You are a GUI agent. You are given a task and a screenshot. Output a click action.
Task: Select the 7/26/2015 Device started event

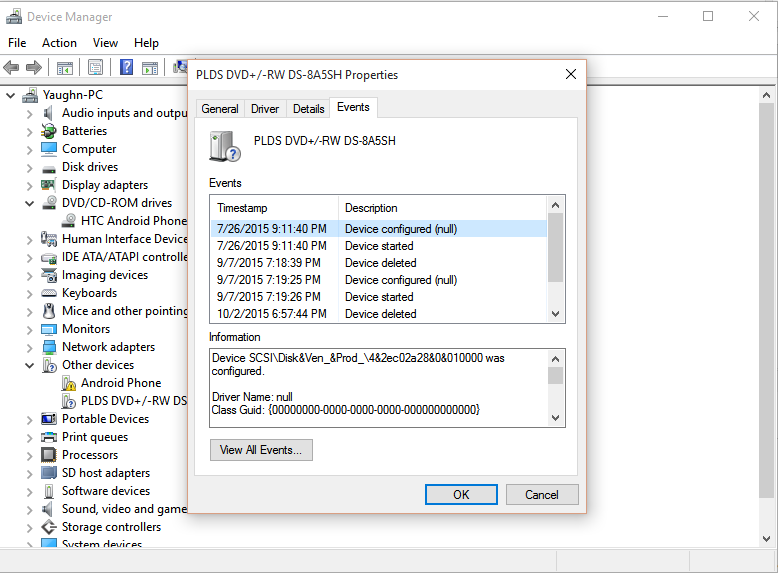(x=379, y=246)
